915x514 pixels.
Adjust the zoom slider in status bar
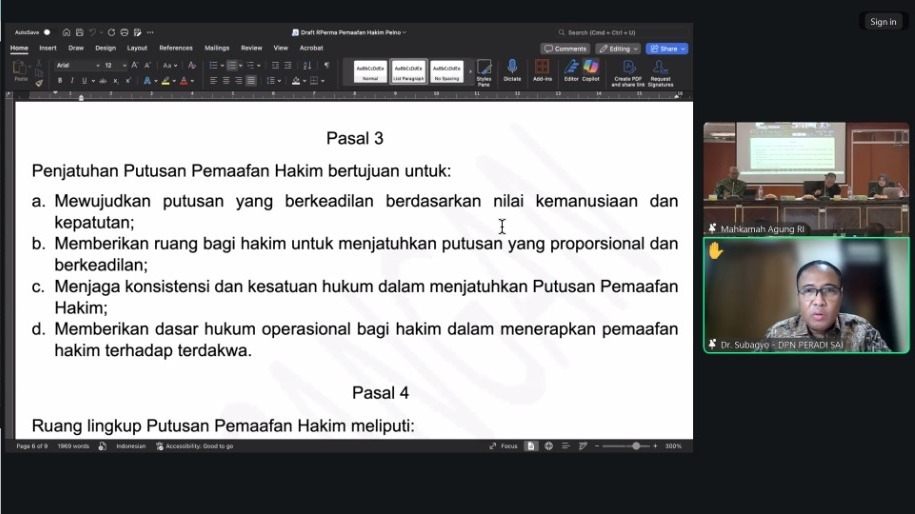coord(635,446)
